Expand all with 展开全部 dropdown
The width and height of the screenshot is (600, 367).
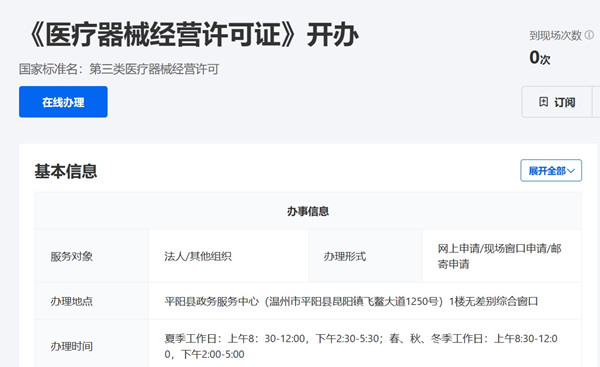click(551, 171)
